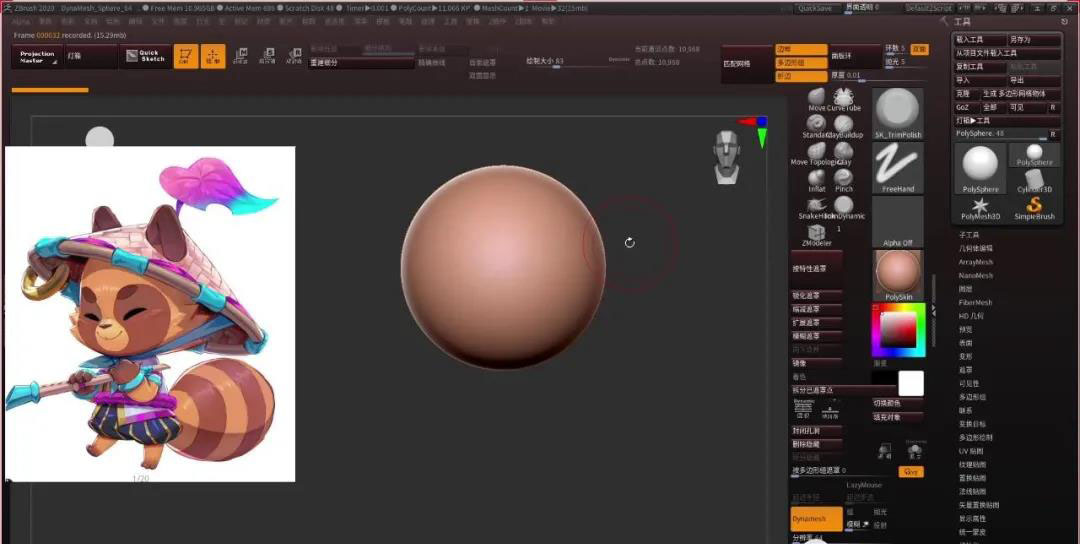Image resolution: width=1080 pixels, height=544 pixels.
Task: Select the Inflat brush
Action: pos(817,178)
